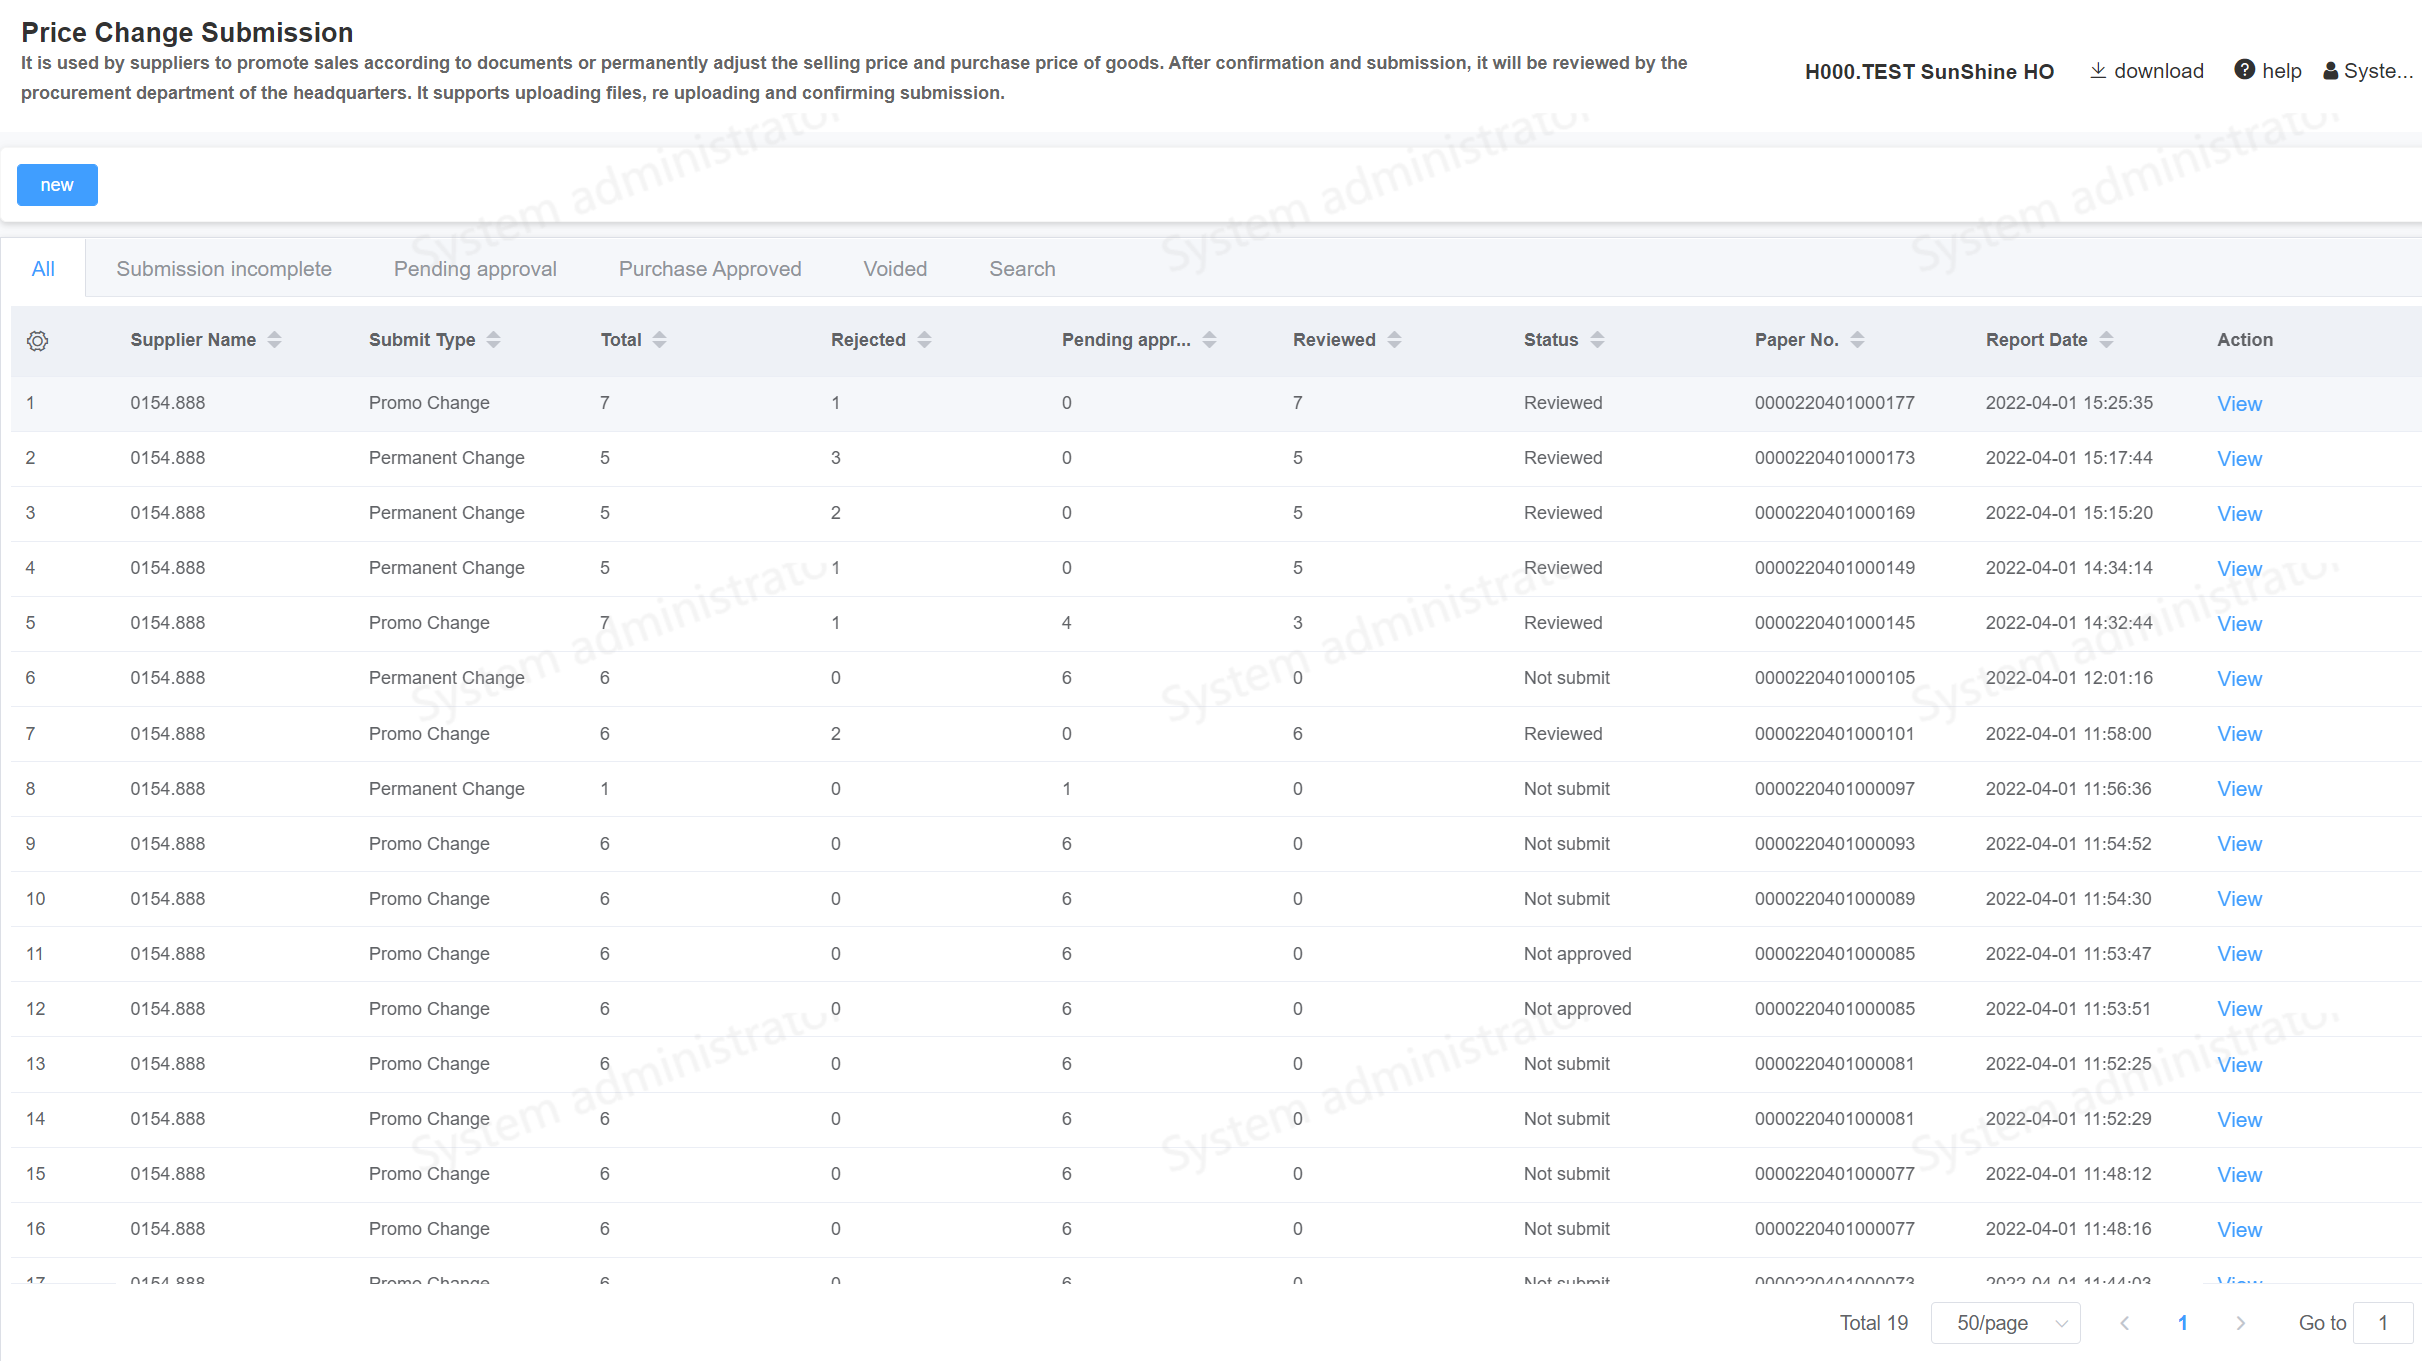
Task: Select page 1 in pagination
Action: (x=2183, y=1323)
